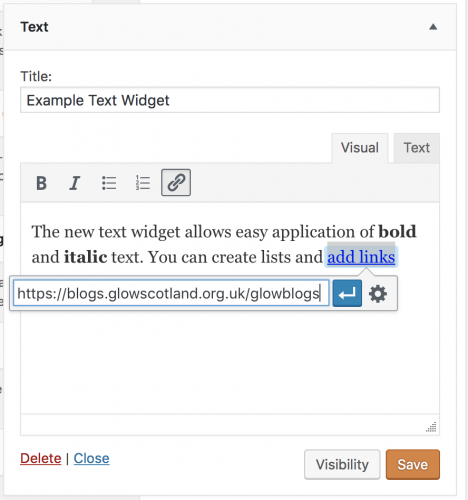Focus the Title input field

pyautogui.click(x=230, y=100)
